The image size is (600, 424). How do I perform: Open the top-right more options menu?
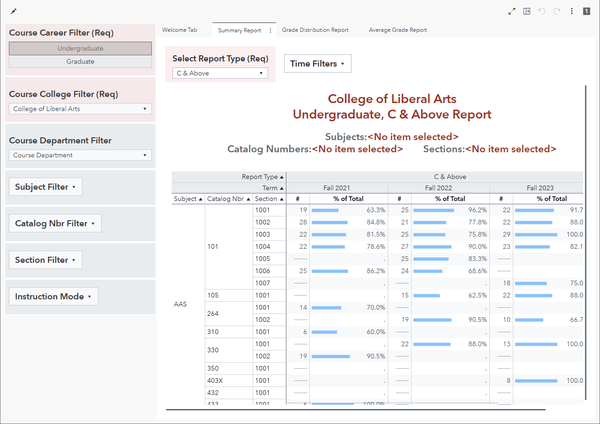pos(572,11)
